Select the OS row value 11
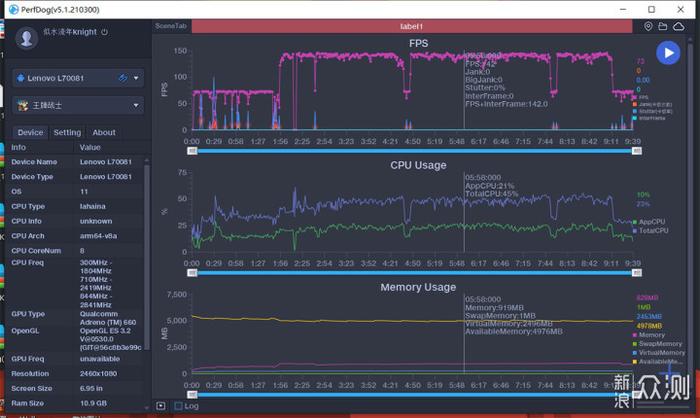700x418 pixels. pos(84,192)
